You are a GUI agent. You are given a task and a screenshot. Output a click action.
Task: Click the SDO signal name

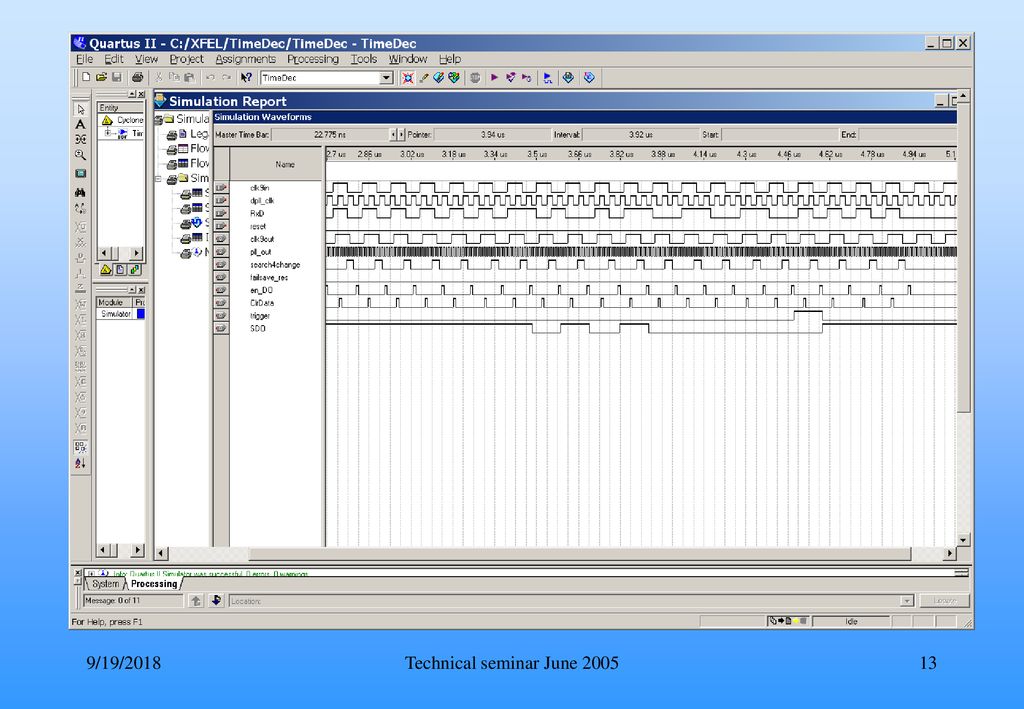point(258,328)
